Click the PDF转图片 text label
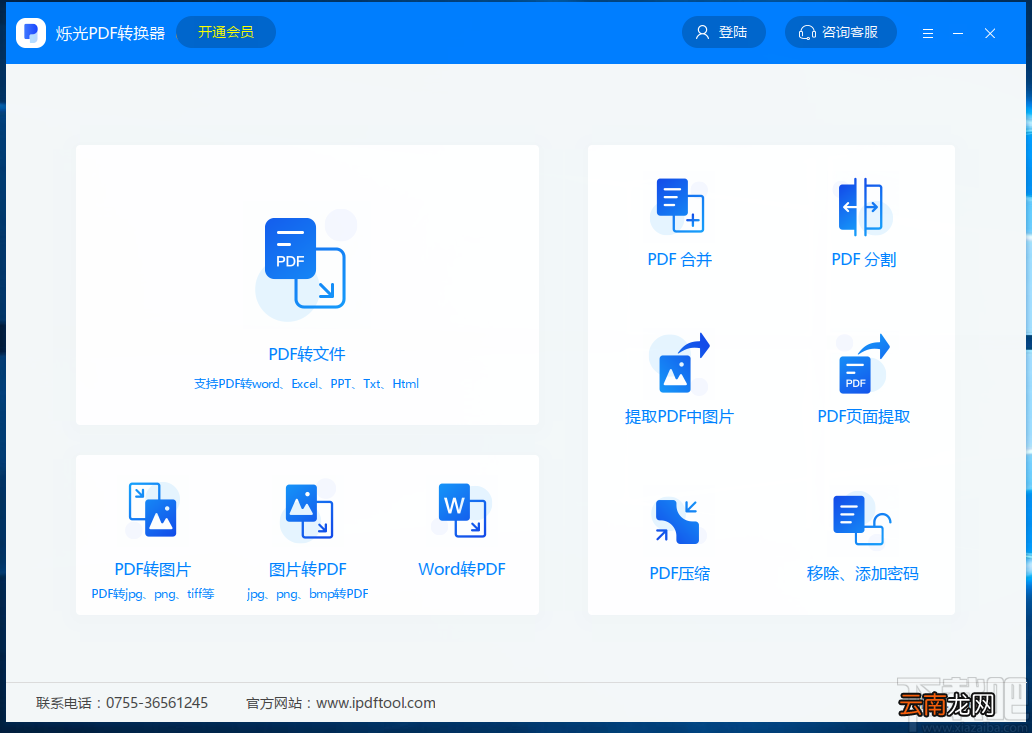The width and height of the screenshot is (1032, 733). pyautogui.click(x=153, y=569)
